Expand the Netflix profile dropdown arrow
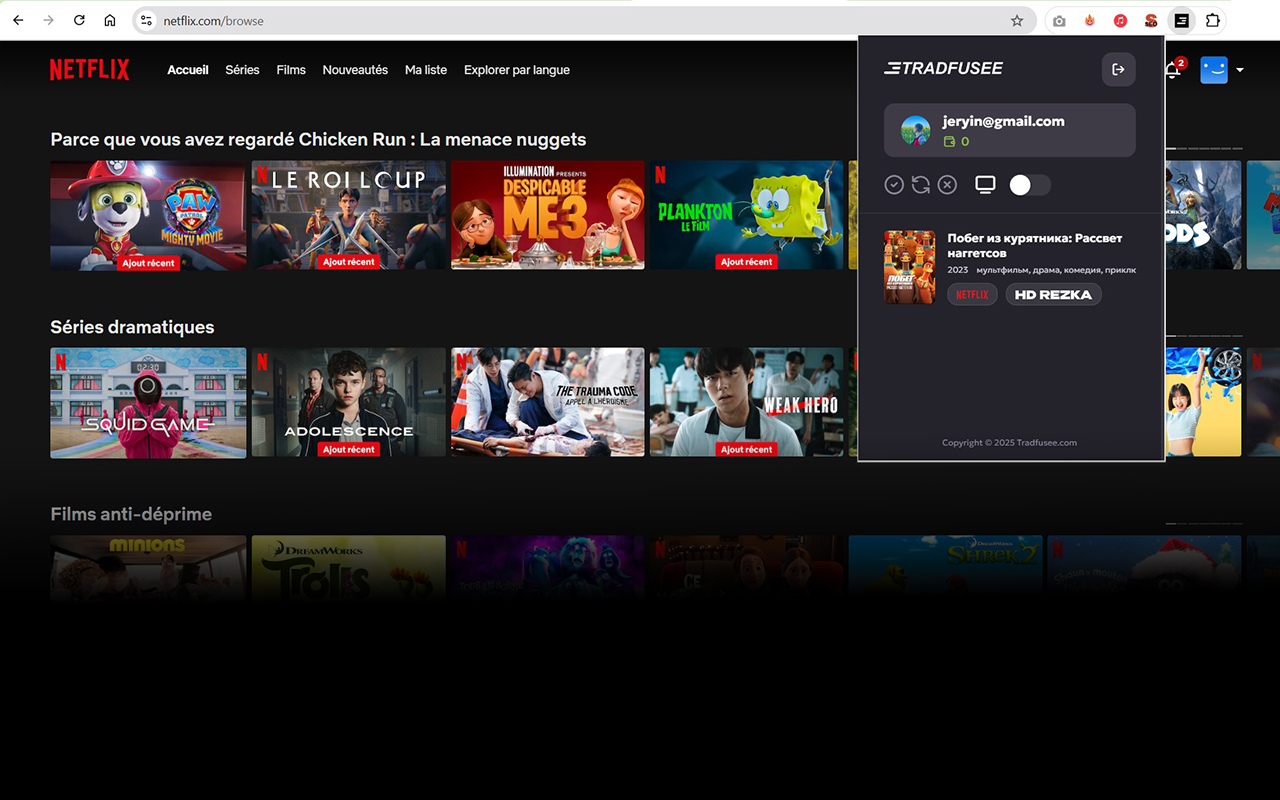Image resolution: width=1280 pixels, height=800 pixels. (x=1240, y=70)
